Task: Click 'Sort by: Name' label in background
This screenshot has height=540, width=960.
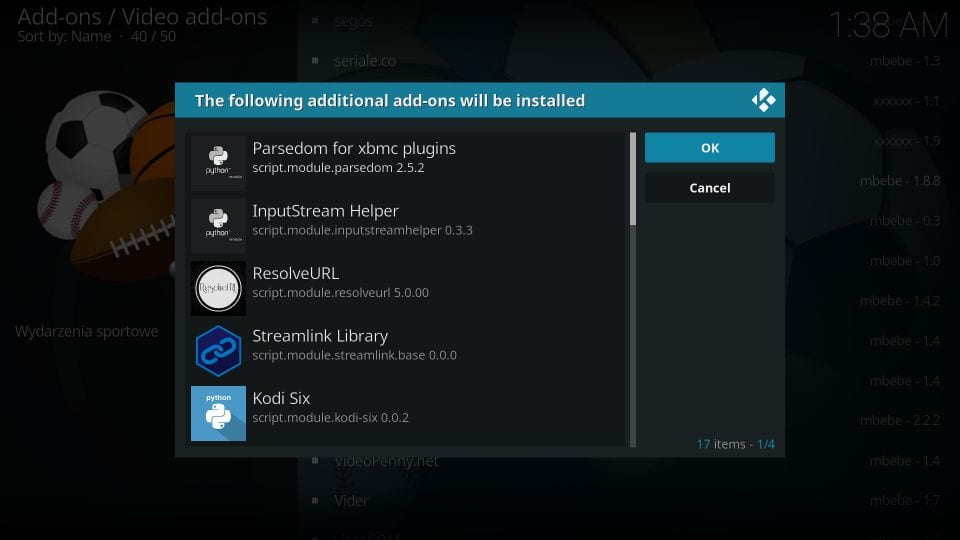Action: pyautogui.click(x=64, y=37)
